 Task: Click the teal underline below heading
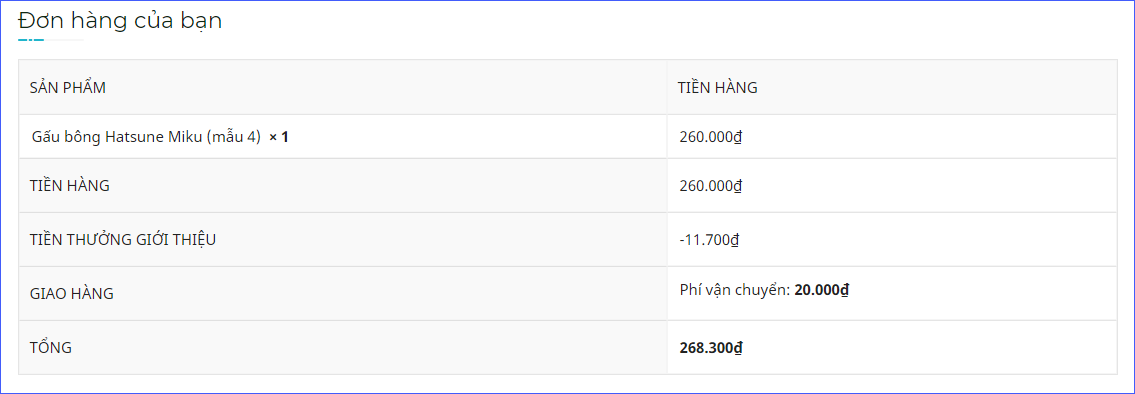tap(31, 40)
